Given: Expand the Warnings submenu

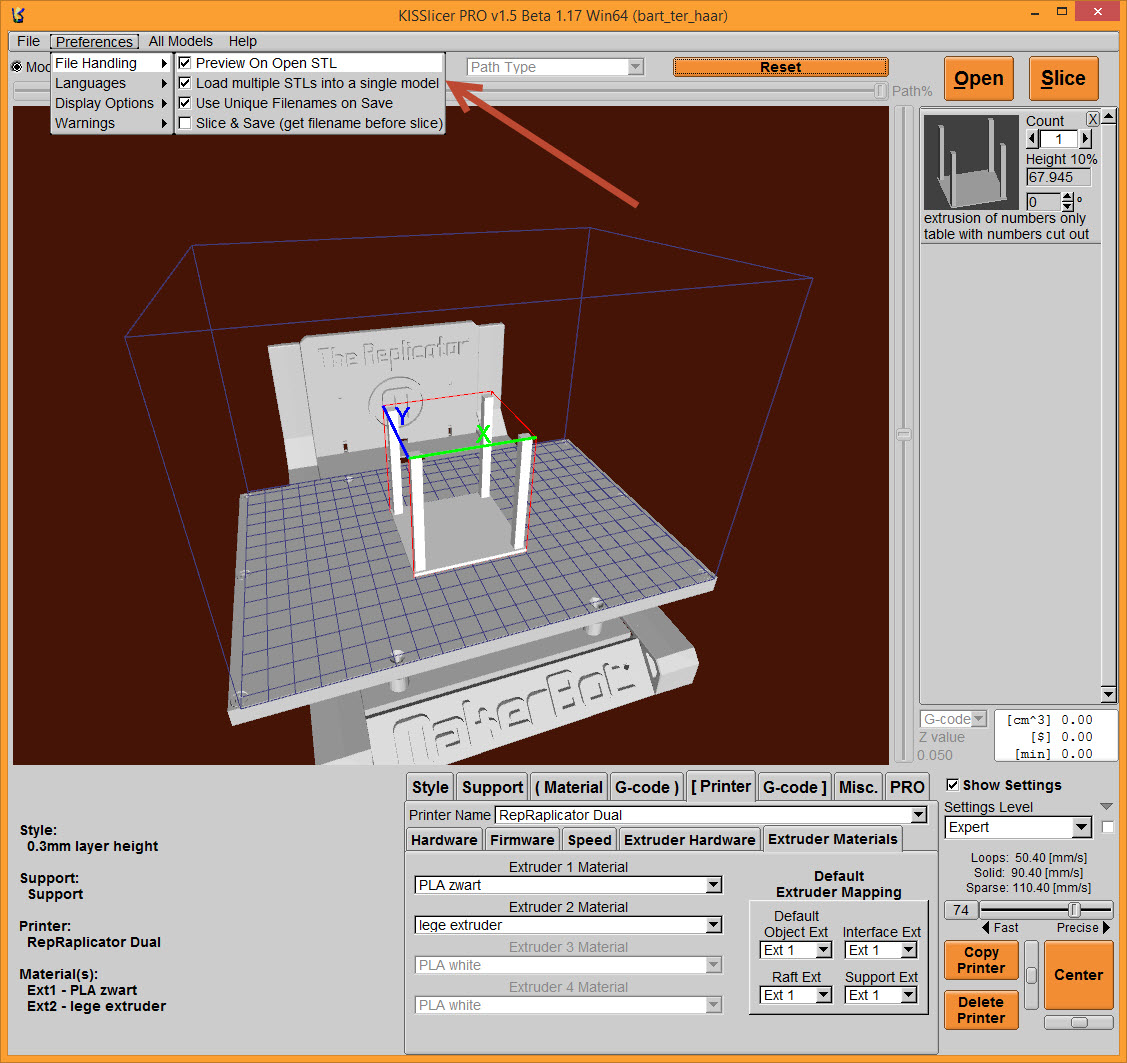Looking at the screenshot, I should 111,123.
